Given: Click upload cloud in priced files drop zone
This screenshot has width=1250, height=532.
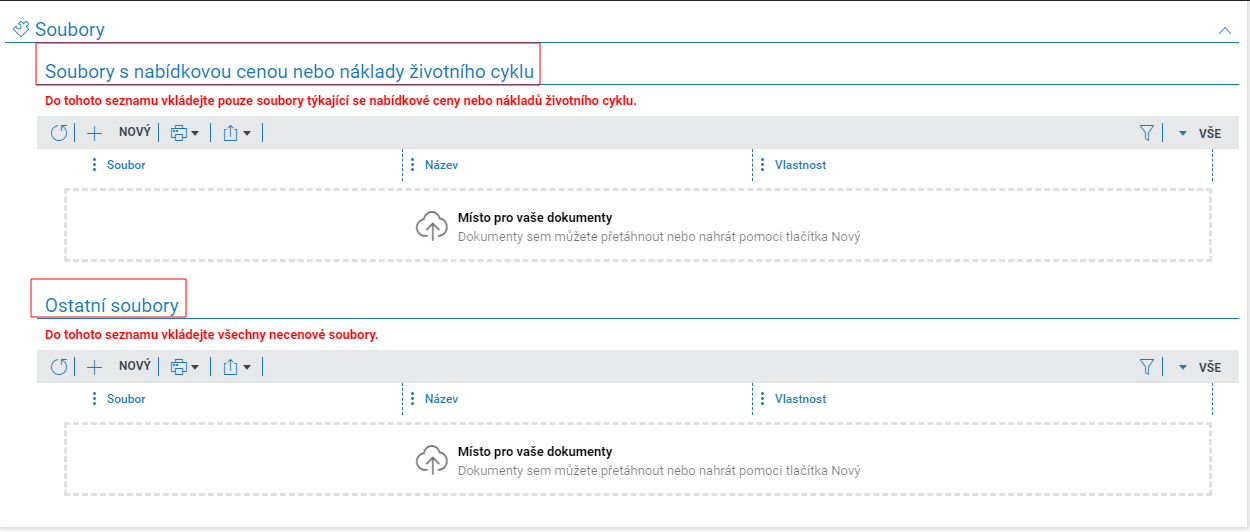Looking at the screenshot, I should [x=432, y=227].
